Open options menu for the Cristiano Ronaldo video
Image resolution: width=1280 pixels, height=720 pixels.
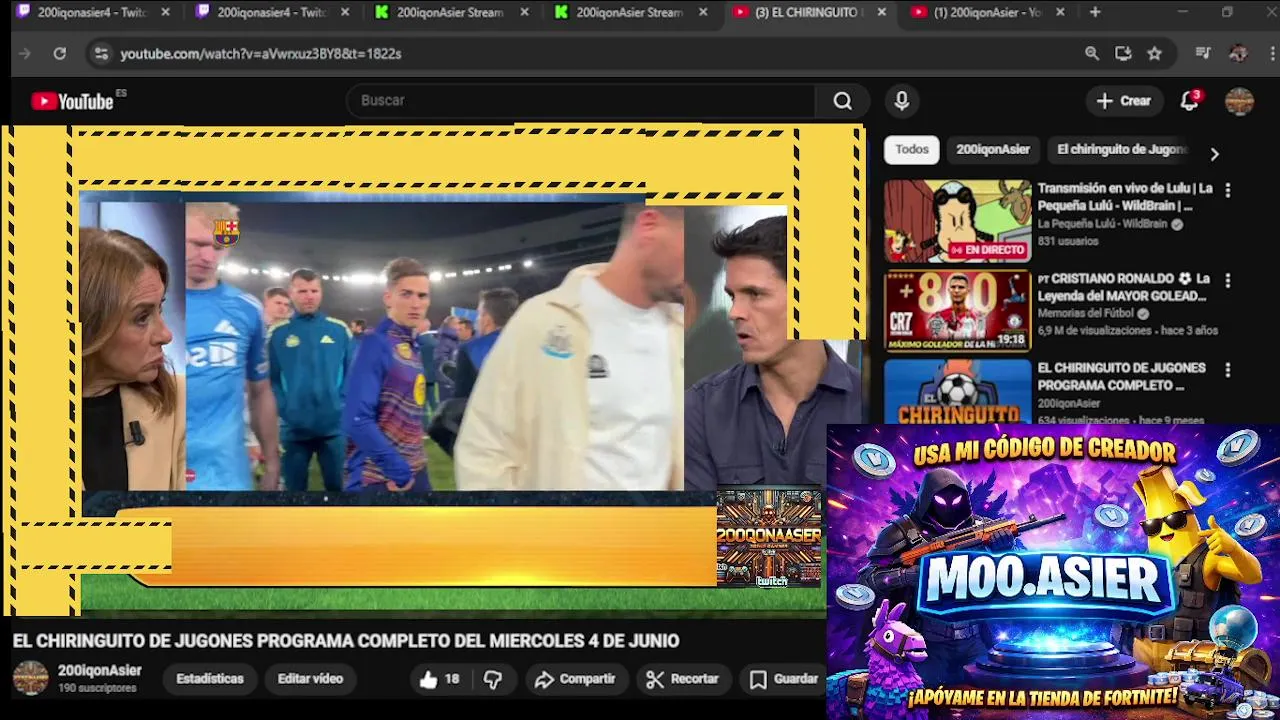pyautogui.click(x=1228, y=280)
